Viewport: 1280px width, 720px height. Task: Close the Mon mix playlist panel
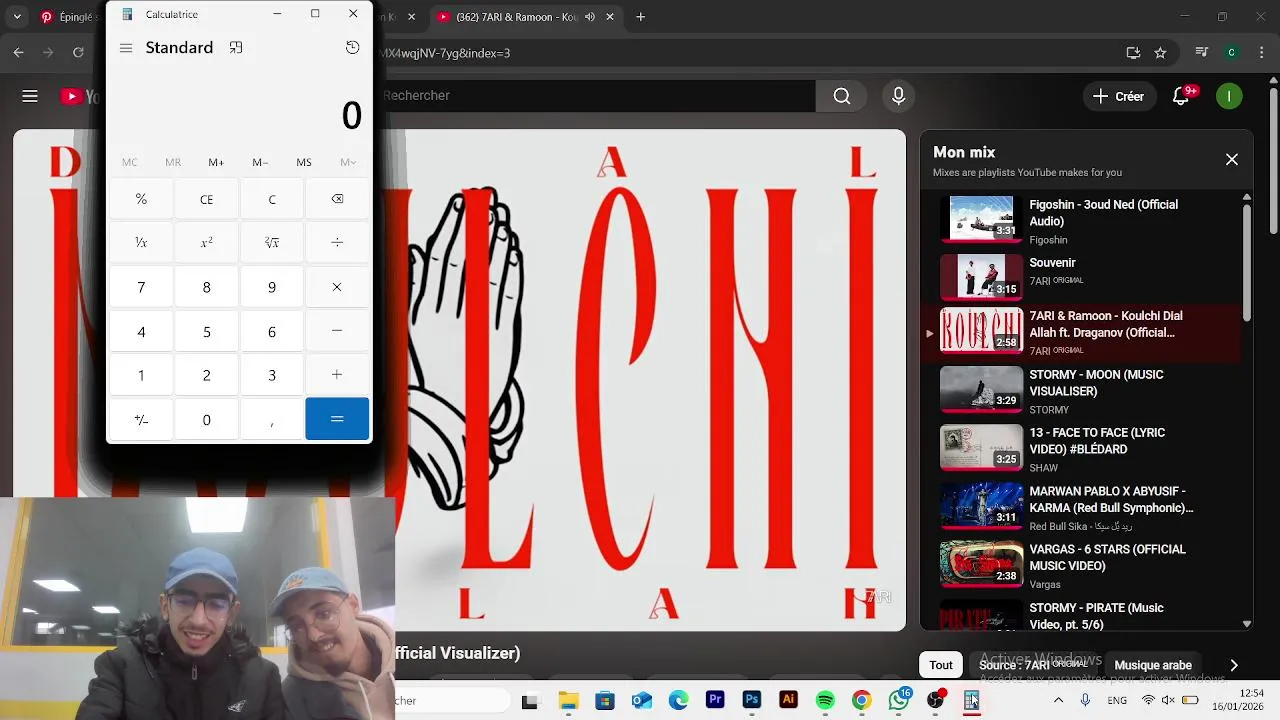1232,160
